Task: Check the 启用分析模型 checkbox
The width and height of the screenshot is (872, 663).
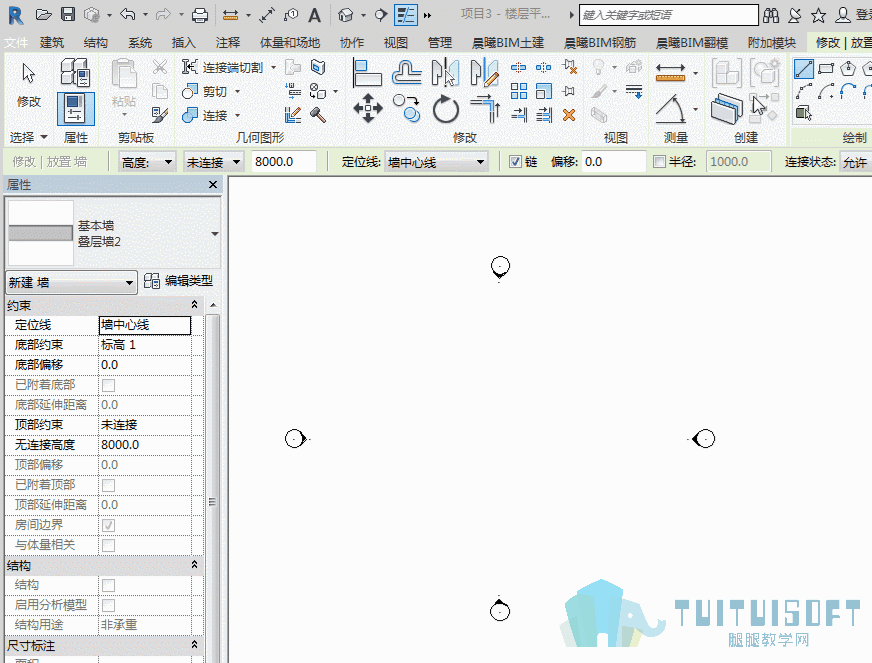Action: click(x=108, y=605)
